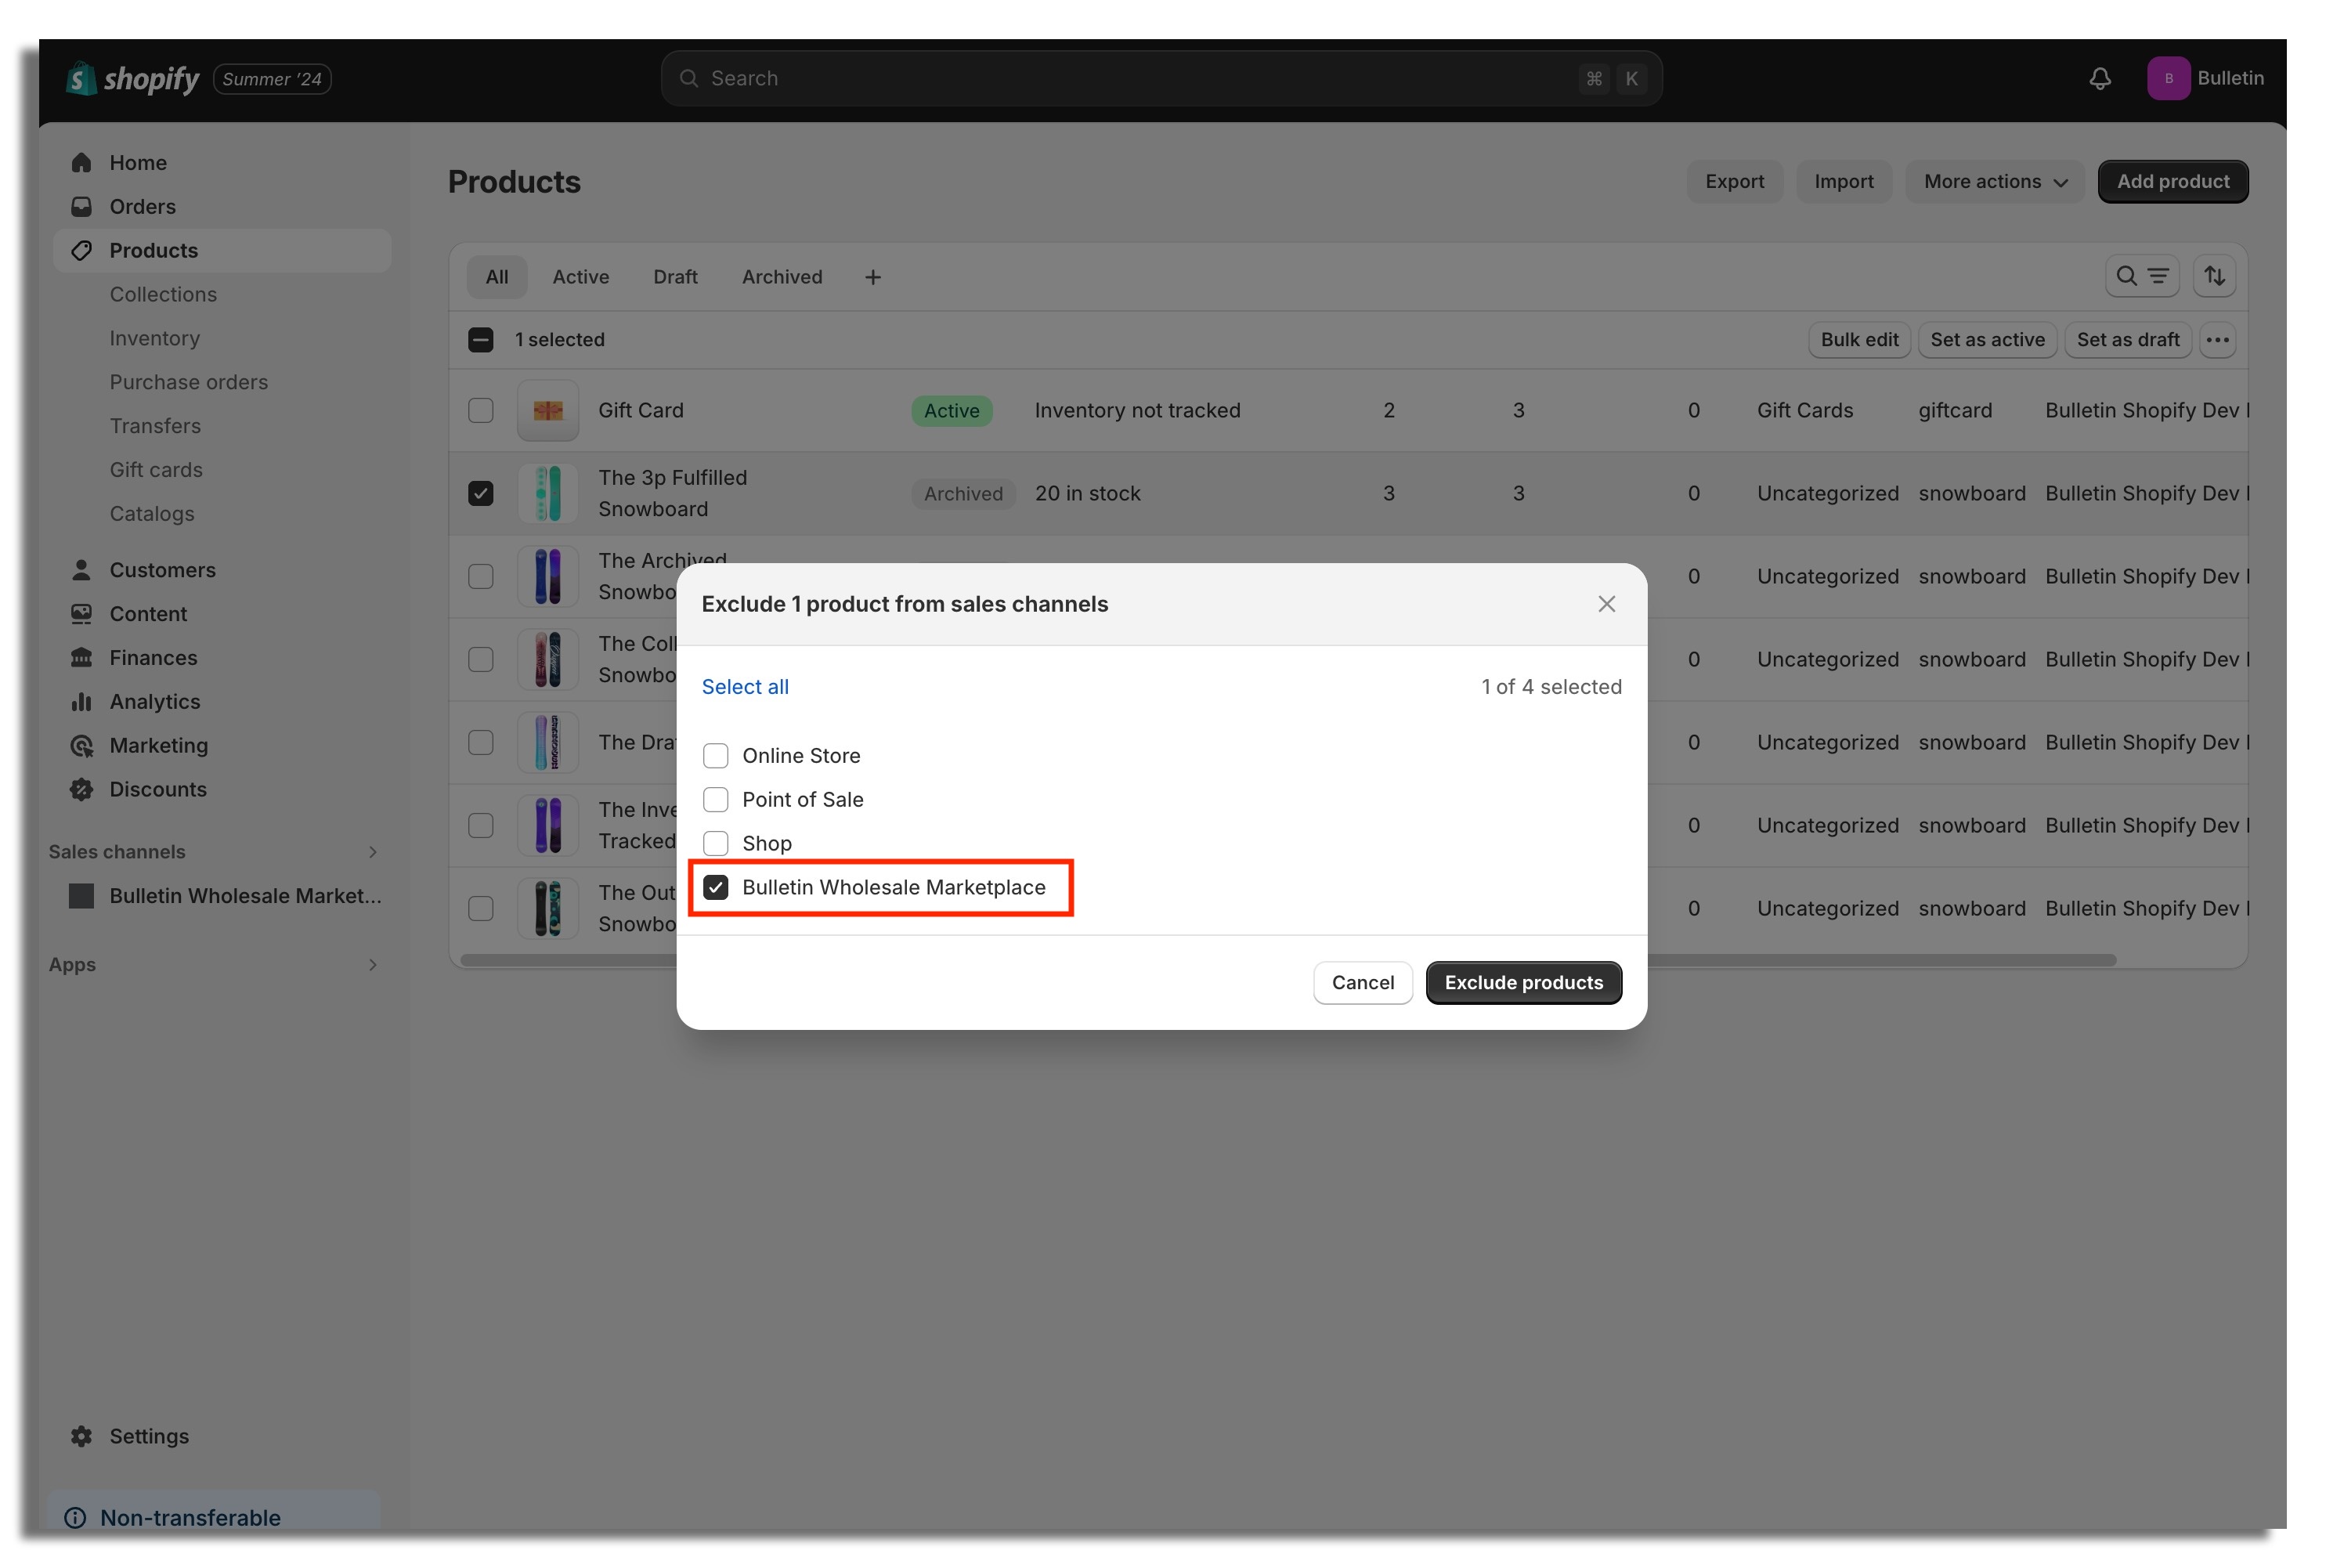Click the search magnifier icon in top bar

point(689,78)
